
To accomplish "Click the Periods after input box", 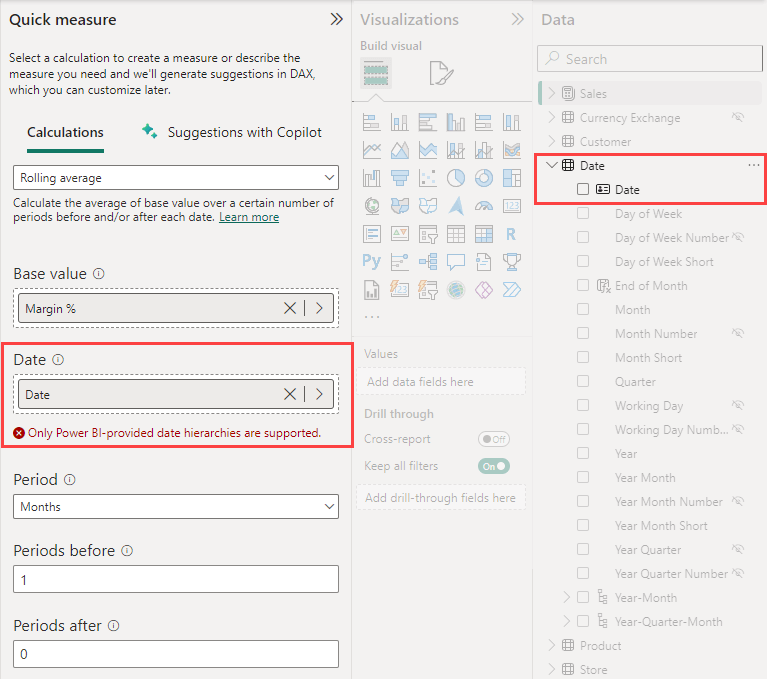I will [176, 654].
